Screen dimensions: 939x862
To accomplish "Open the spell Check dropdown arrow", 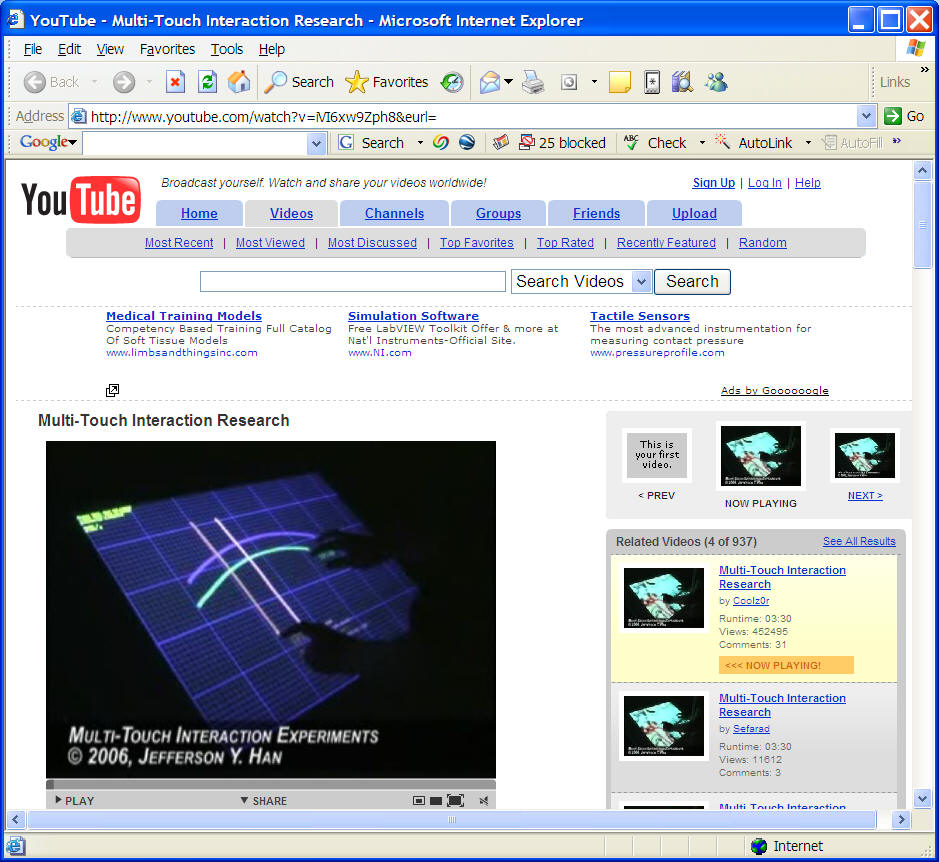I will [x=702, y=143].
